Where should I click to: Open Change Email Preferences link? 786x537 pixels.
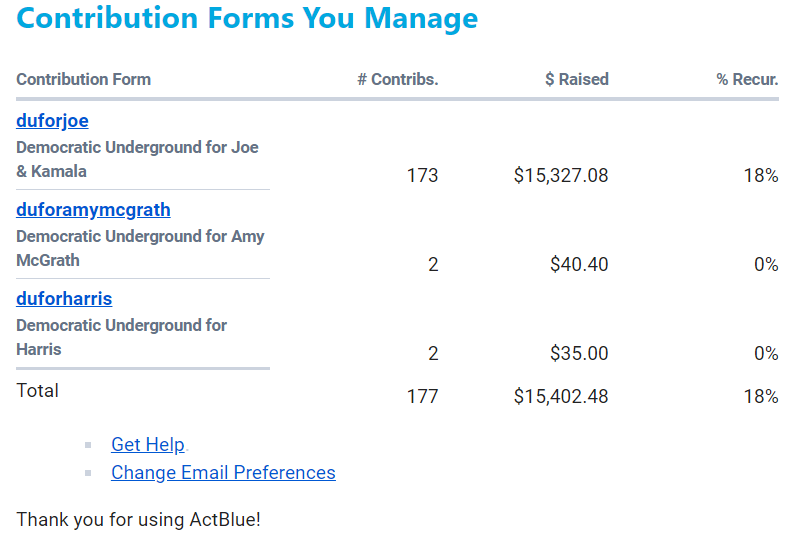click(223, 473)
